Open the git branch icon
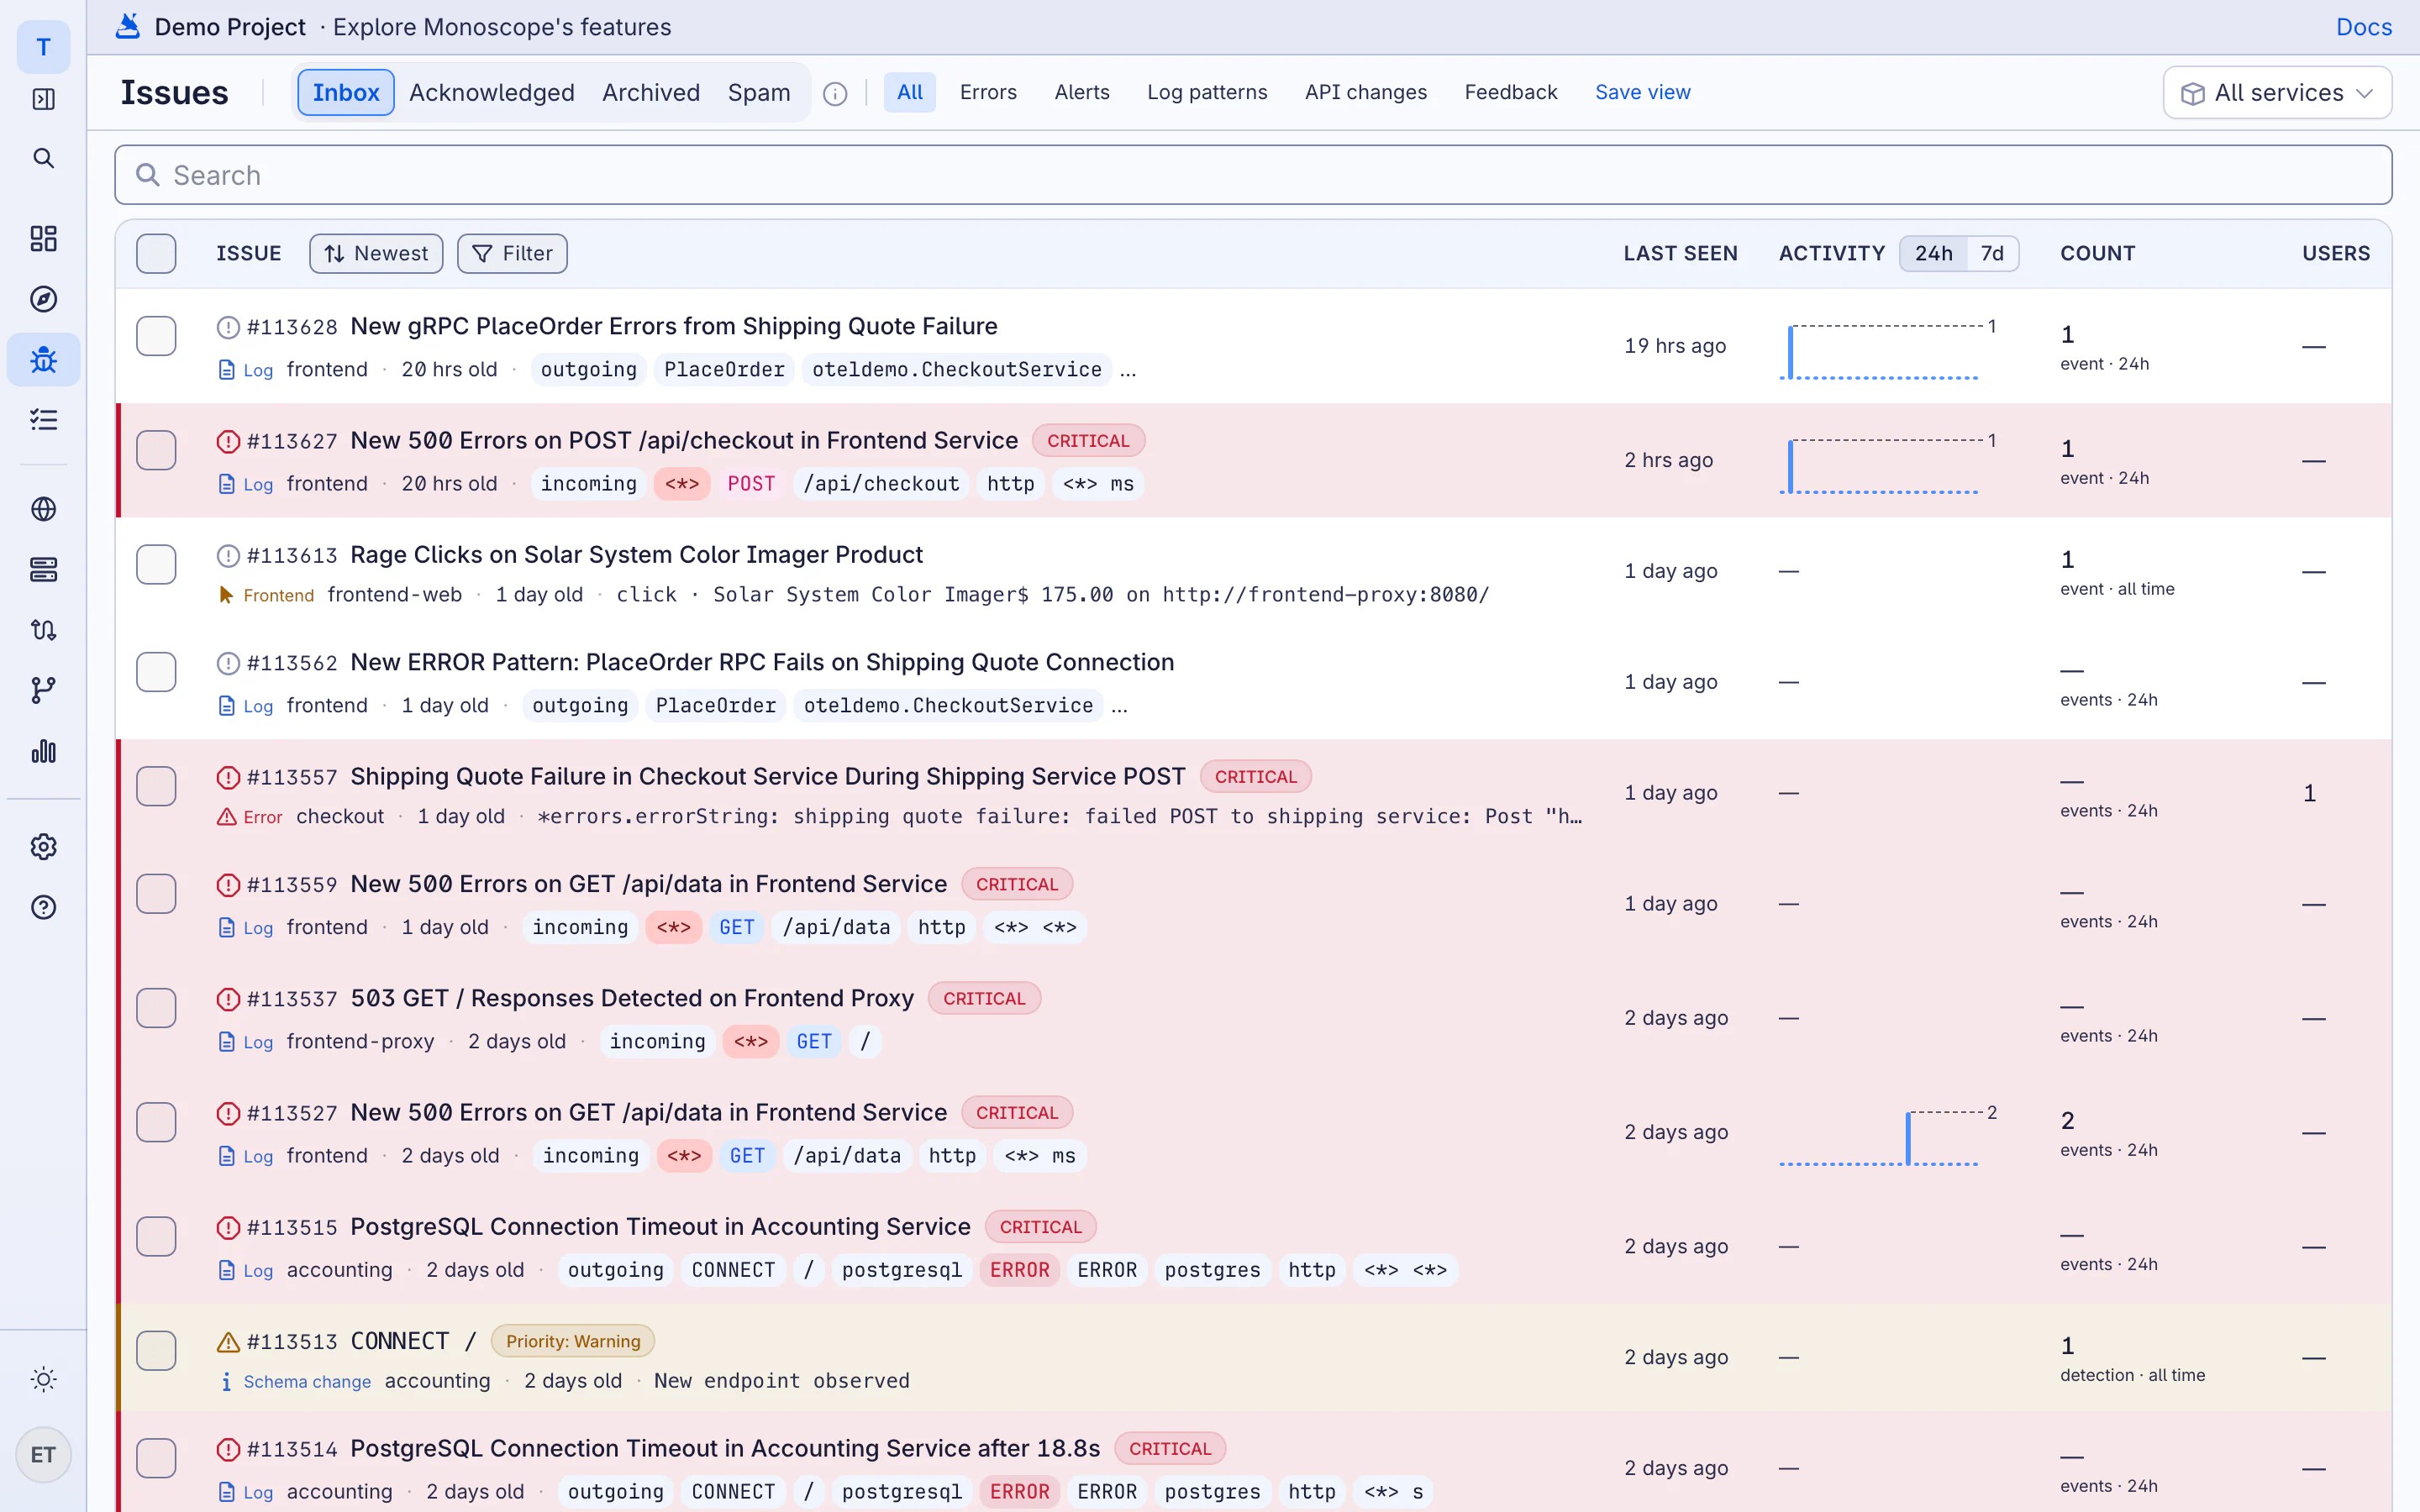2420x1512 pixels. click(x=43, y=690)
